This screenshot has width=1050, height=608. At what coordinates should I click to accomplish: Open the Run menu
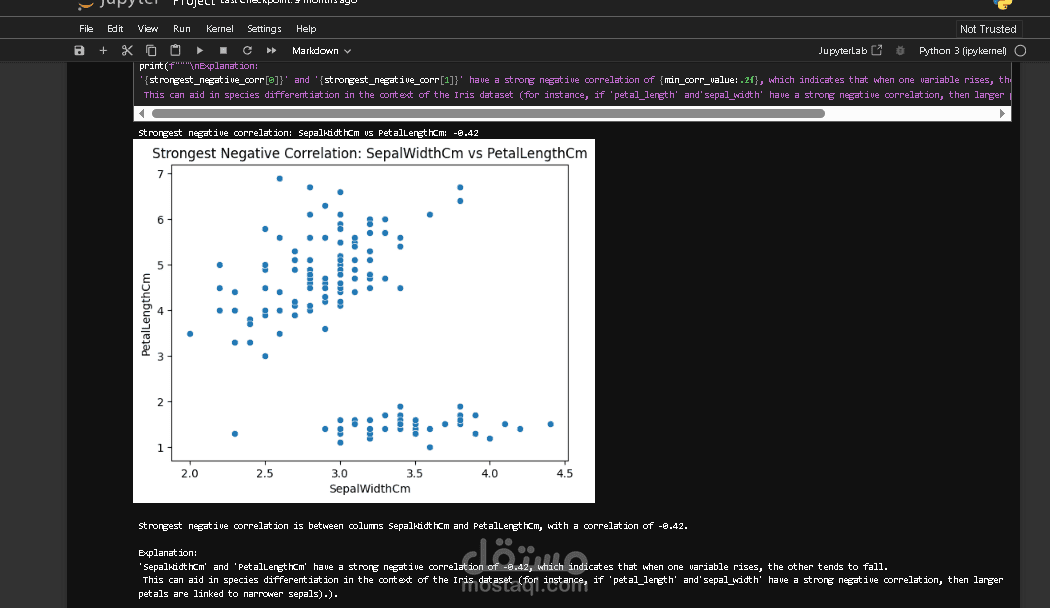point(181,29)
